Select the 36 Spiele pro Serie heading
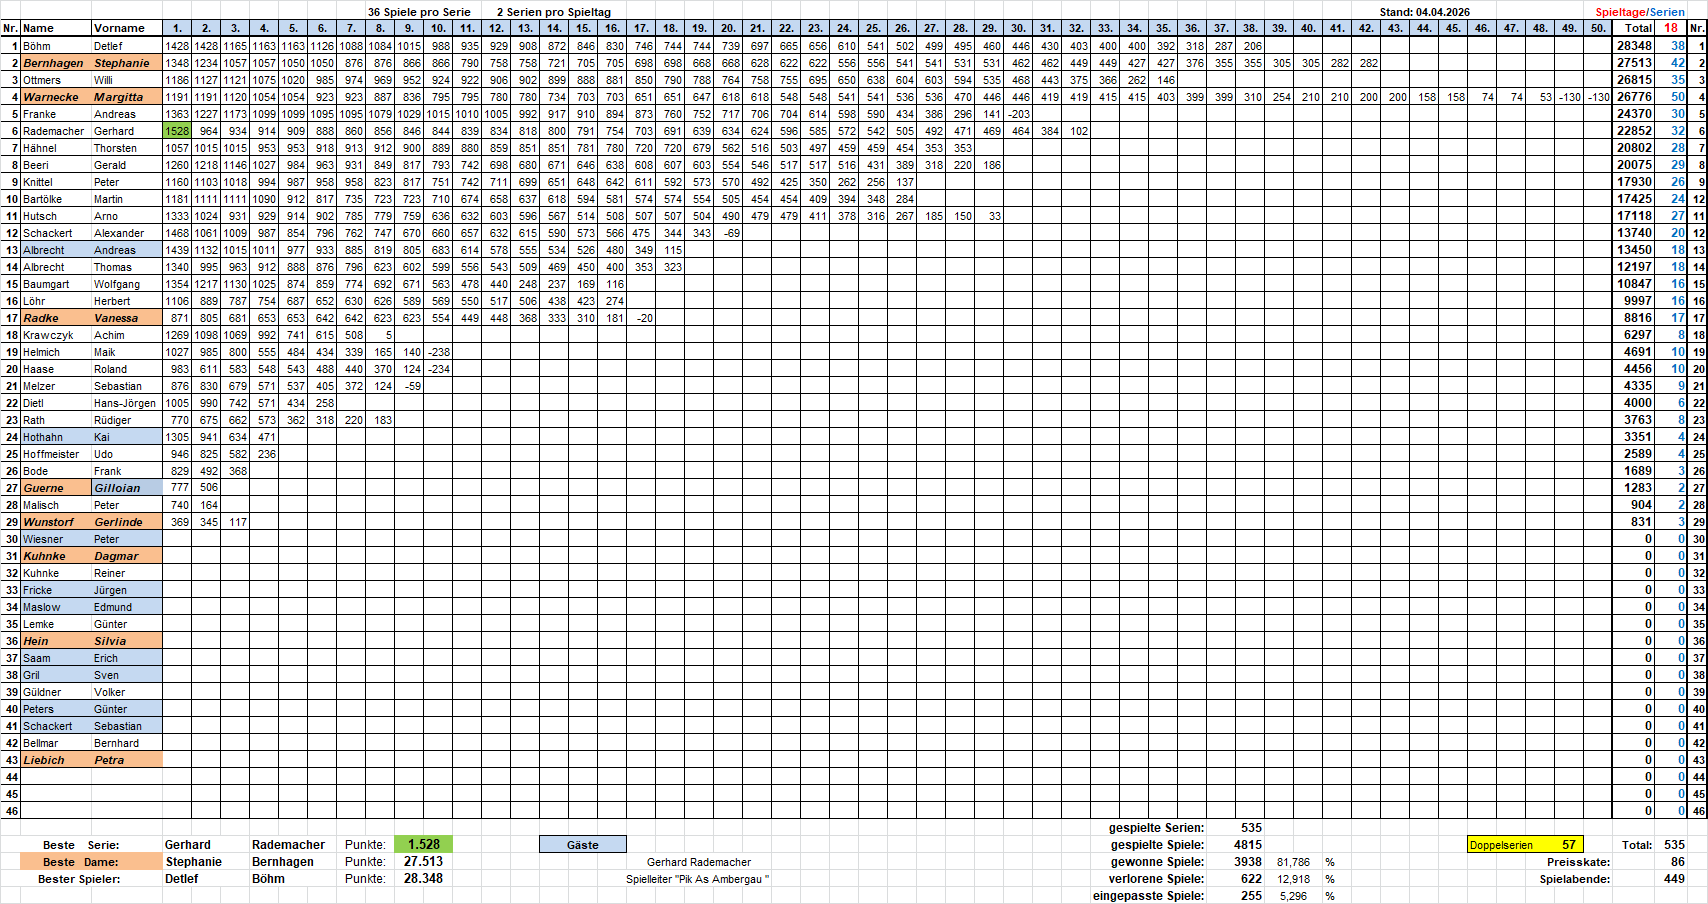The height and width of the screenshot is (904, 1708). pyautogui.click(x=419, y=12)
